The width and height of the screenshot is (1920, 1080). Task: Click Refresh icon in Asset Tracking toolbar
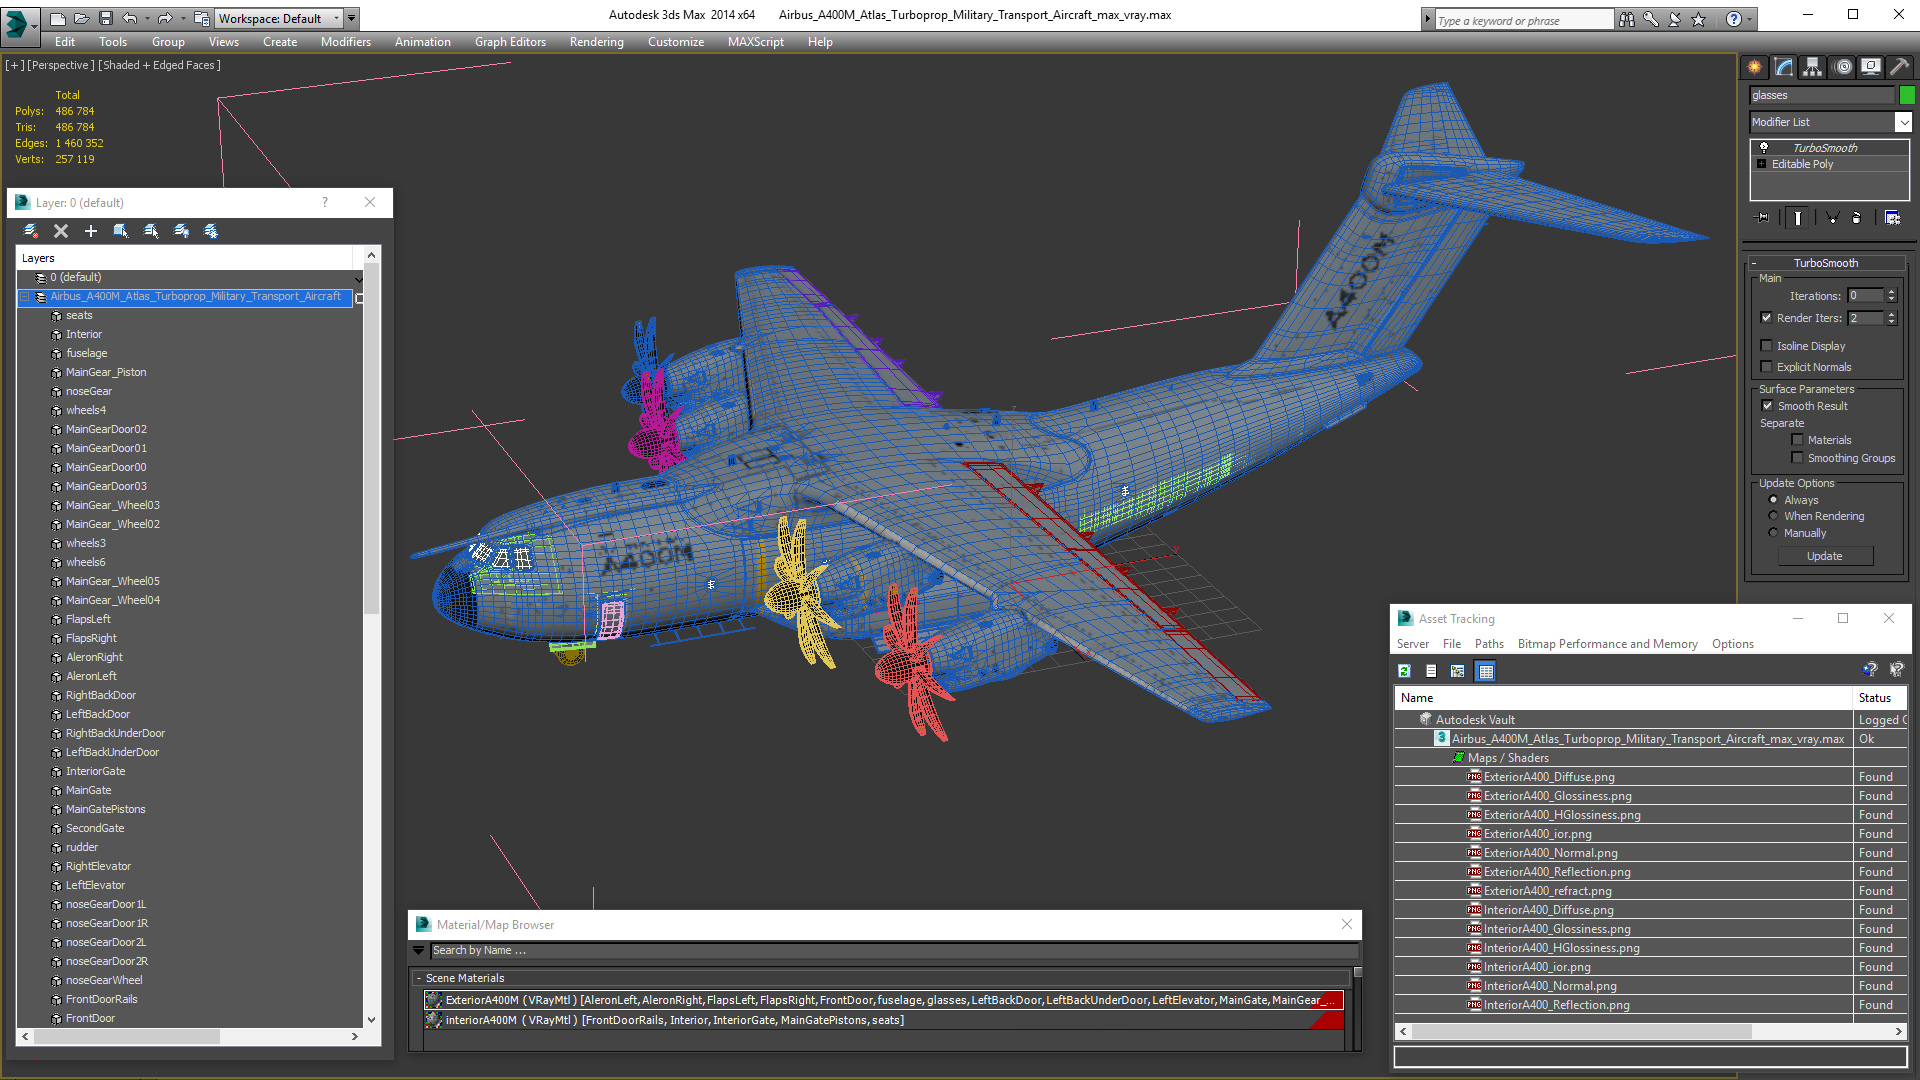pos(1404,671)
